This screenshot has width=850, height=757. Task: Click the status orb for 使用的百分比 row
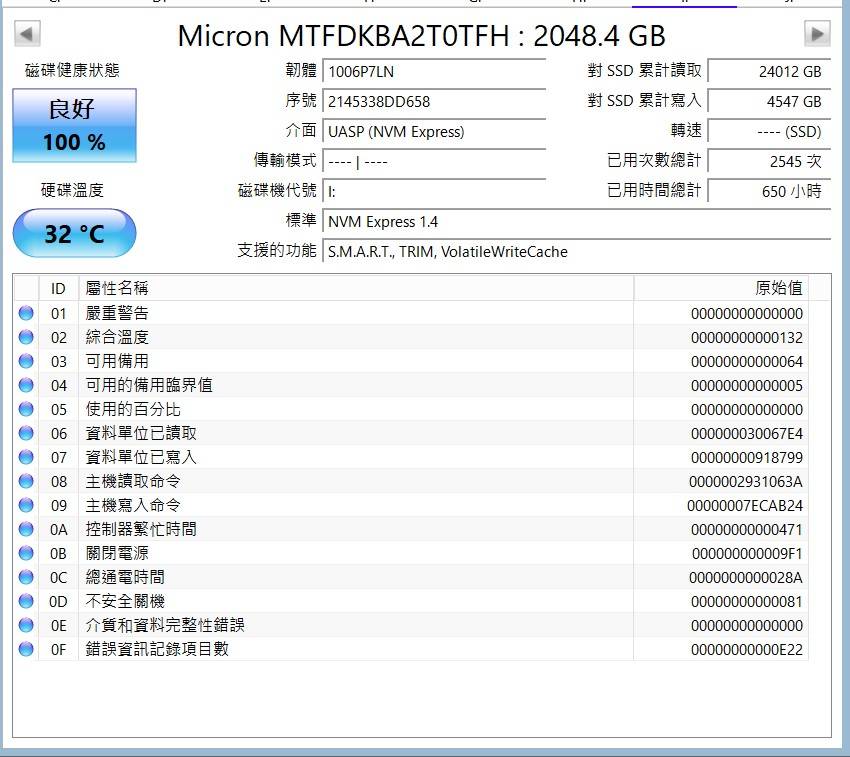click(x=26, y=409)
